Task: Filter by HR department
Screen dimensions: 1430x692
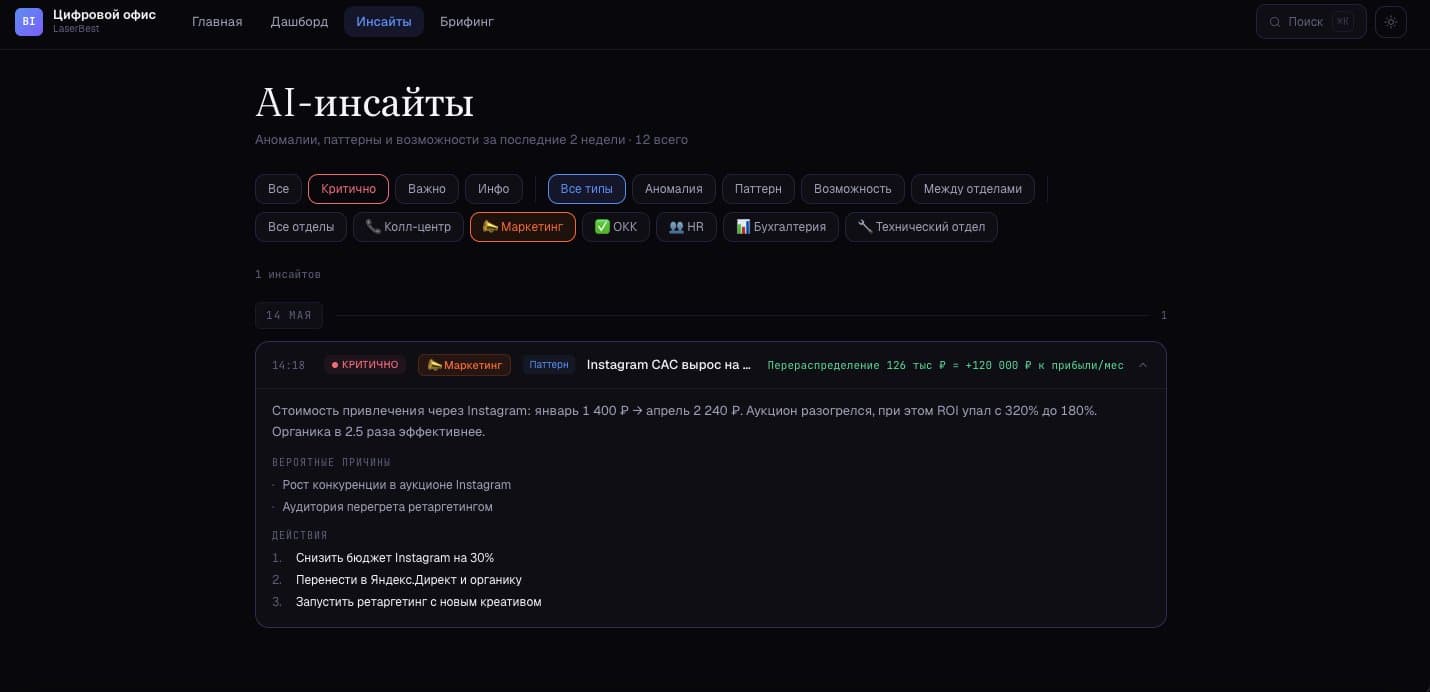Action: pos(686,227)
